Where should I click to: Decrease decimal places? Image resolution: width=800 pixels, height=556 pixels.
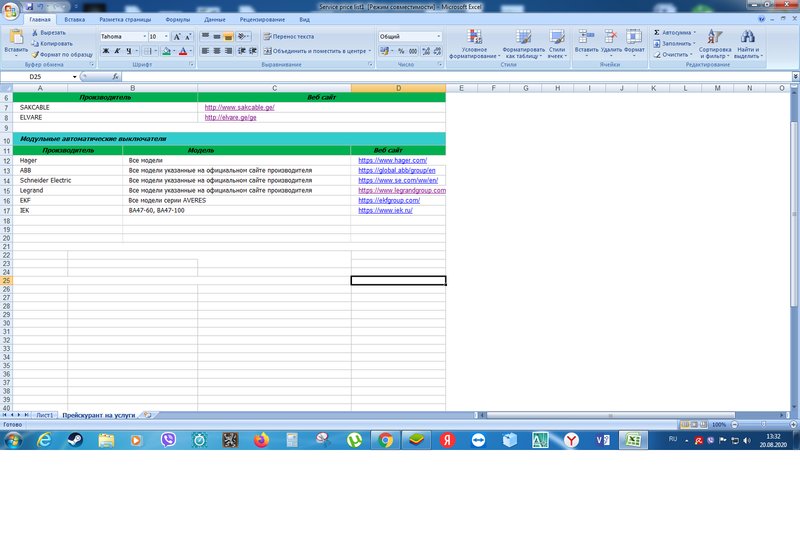point(437,51)
